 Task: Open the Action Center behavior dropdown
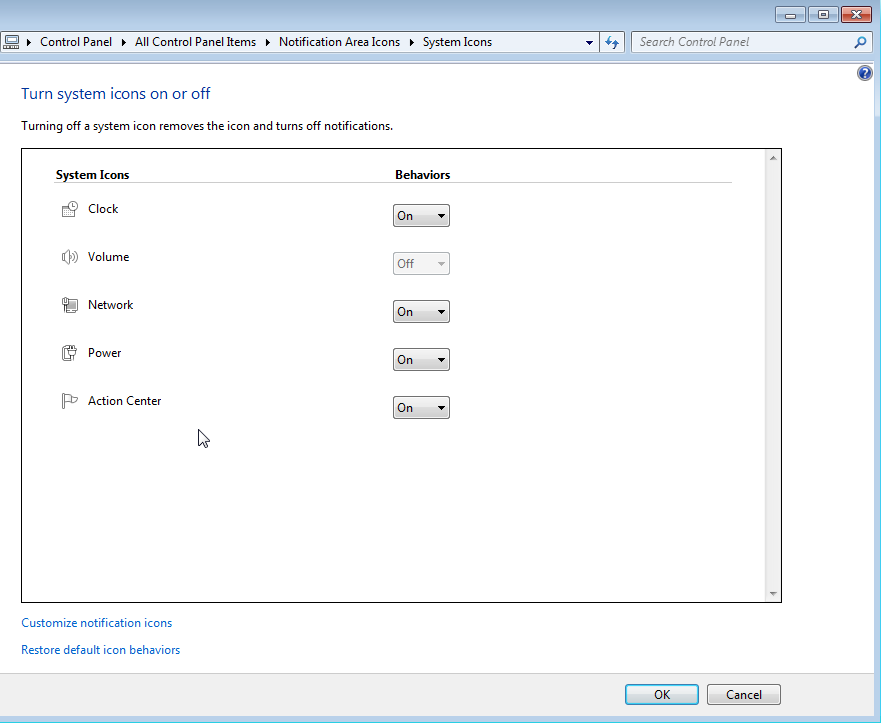(421, 407)
